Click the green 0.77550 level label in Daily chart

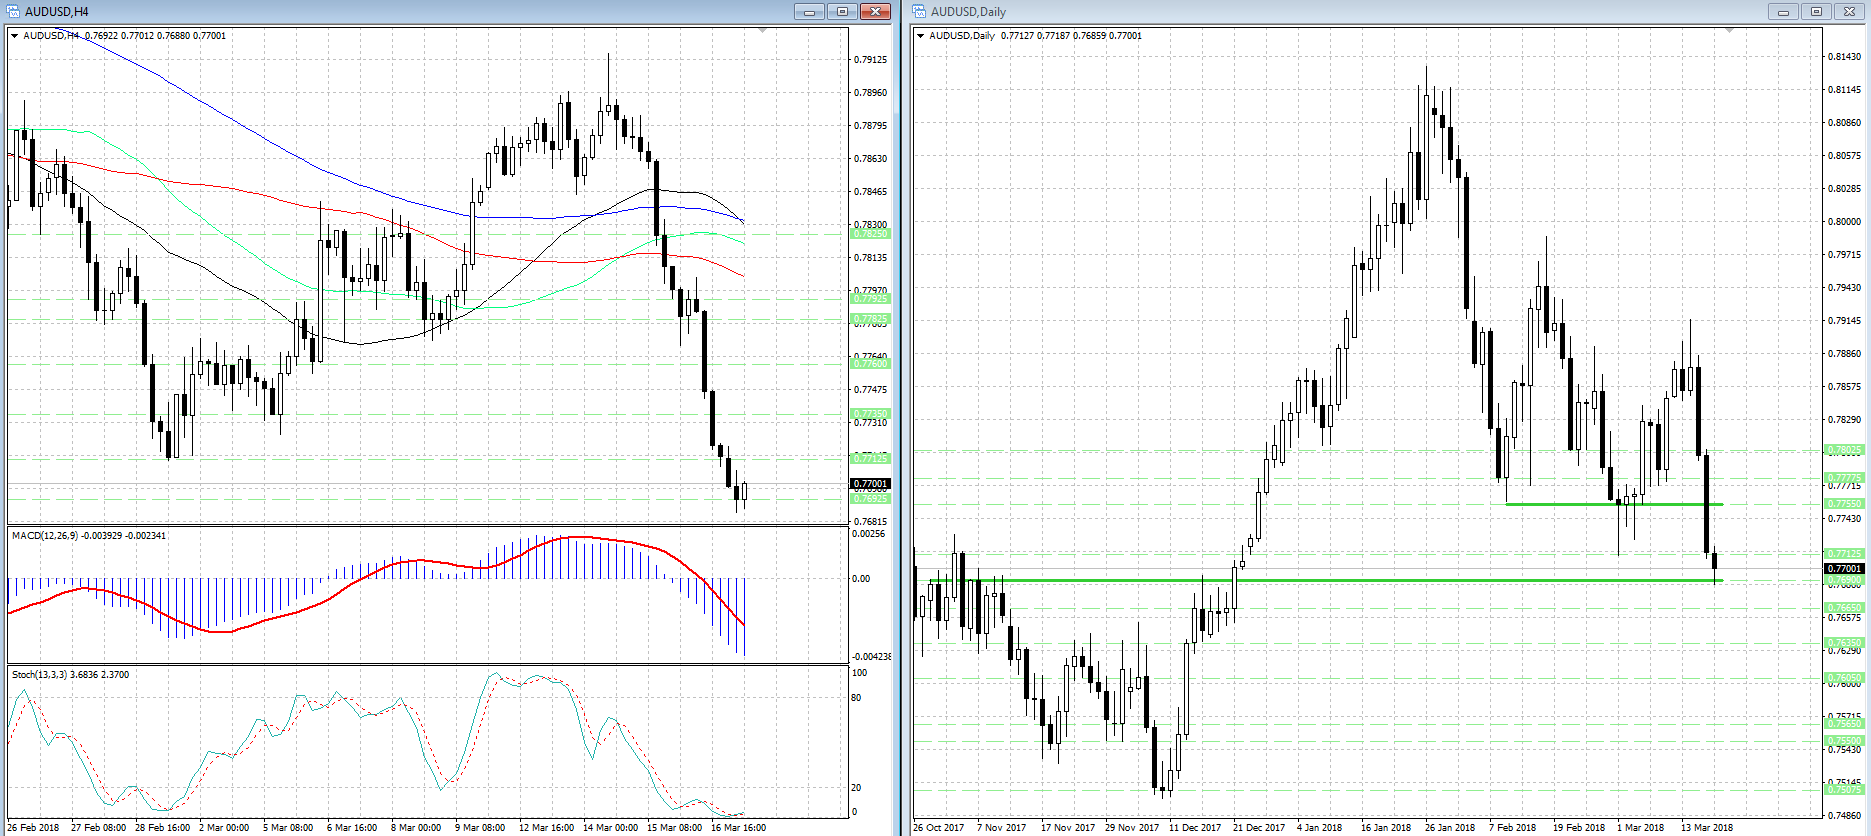1844,504
